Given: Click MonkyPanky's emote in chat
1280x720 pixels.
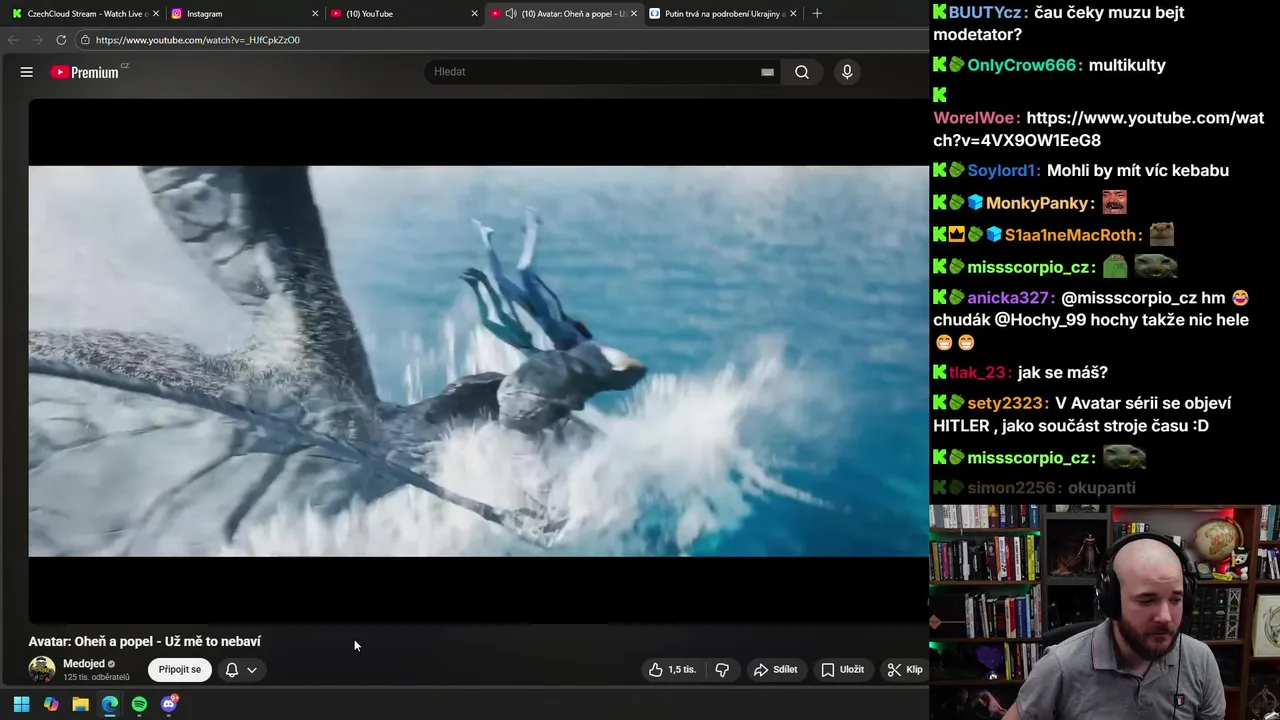Looking at the screenshot, I should tap(1114, 203).
